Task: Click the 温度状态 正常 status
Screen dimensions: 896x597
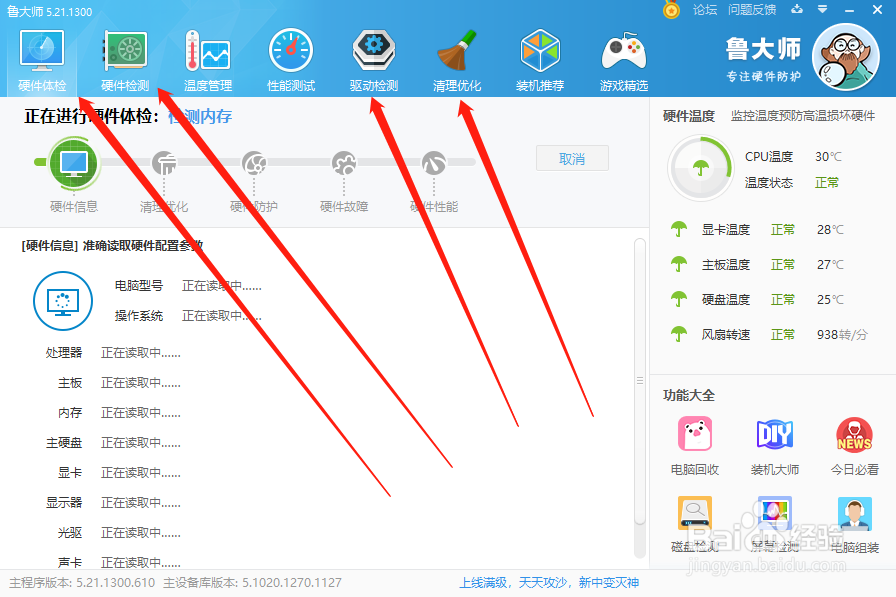Action: 827,183
